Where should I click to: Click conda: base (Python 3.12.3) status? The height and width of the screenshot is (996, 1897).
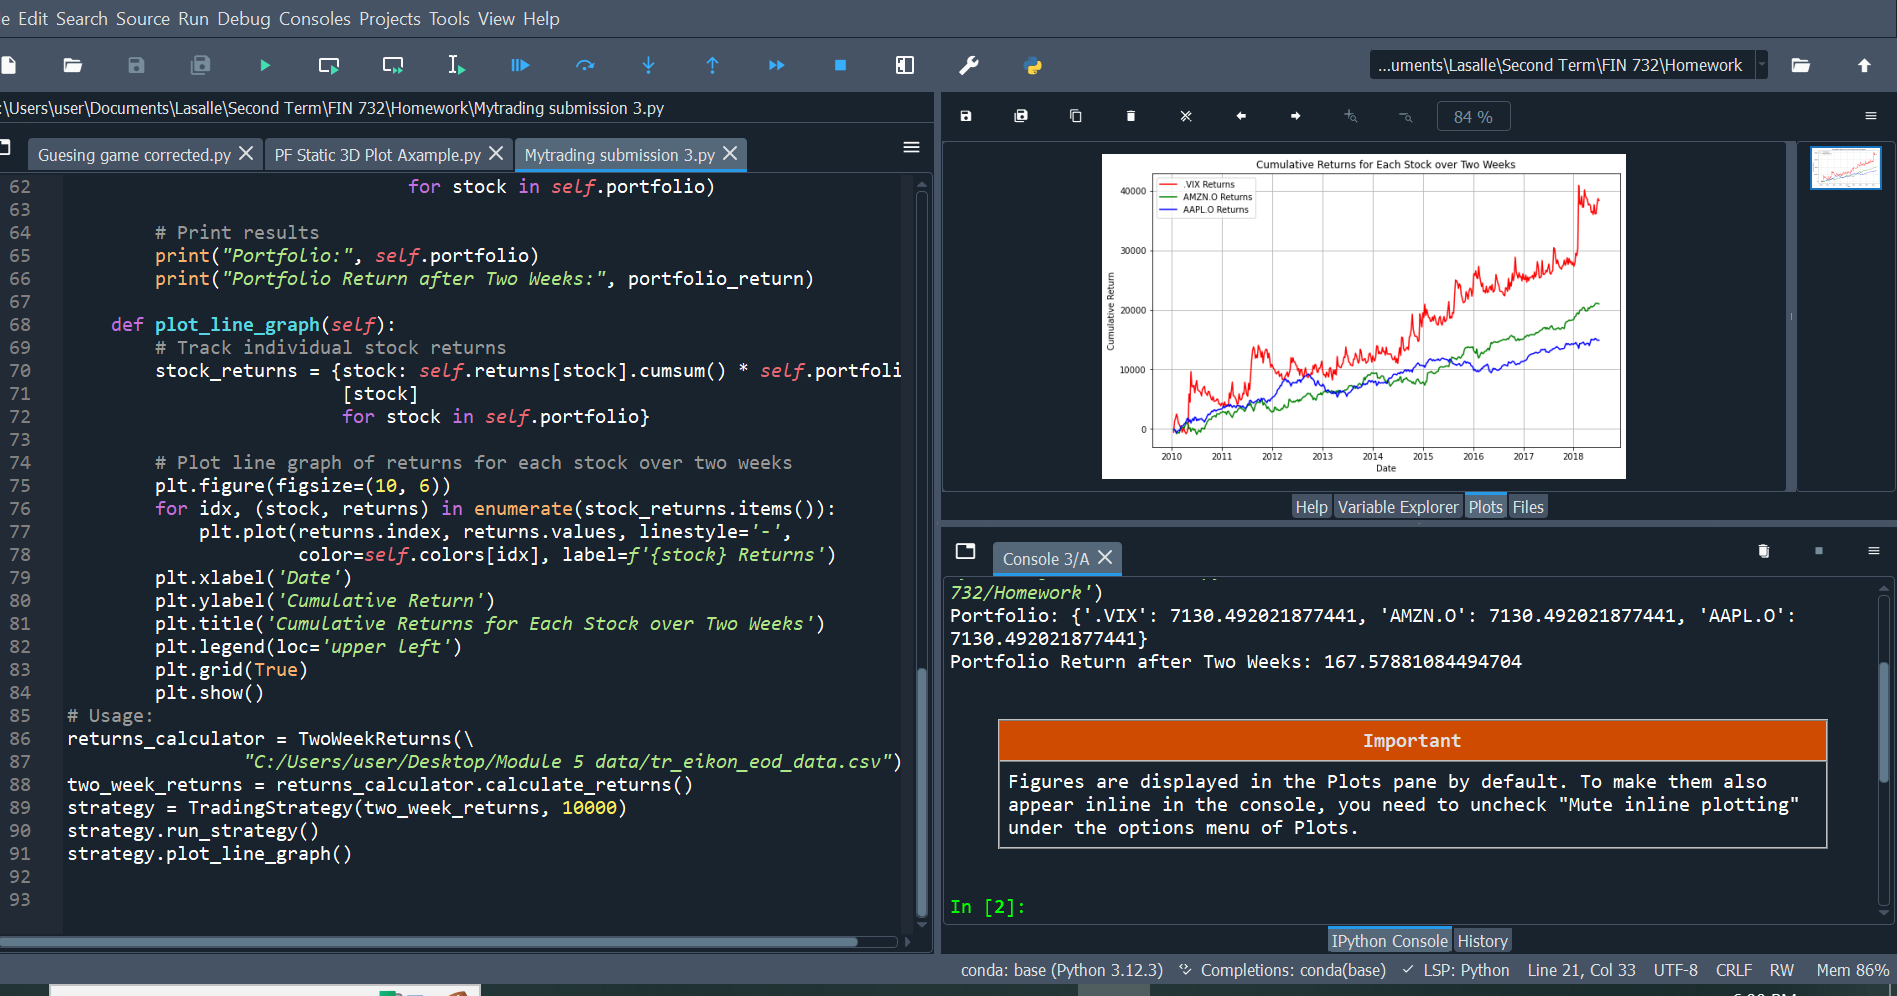click(x=1061, y=970)
